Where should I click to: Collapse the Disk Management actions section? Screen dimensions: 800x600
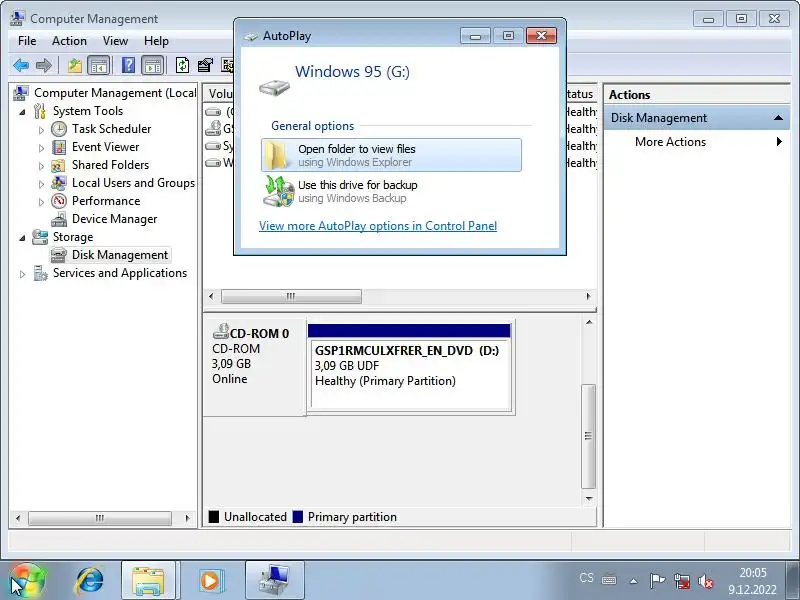pos(778,118)
